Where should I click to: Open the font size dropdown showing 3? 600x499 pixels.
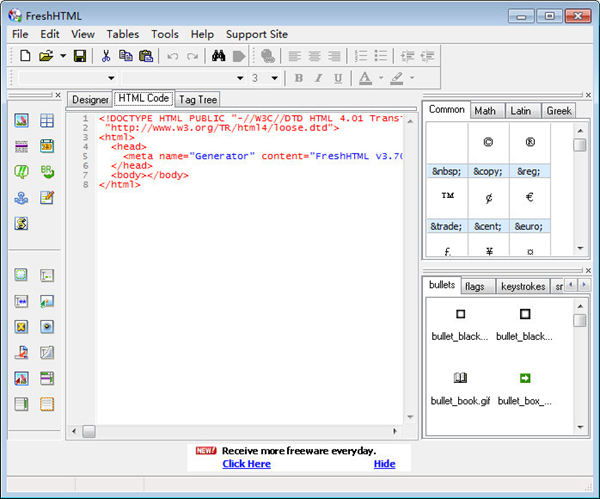tap(275, 78)
